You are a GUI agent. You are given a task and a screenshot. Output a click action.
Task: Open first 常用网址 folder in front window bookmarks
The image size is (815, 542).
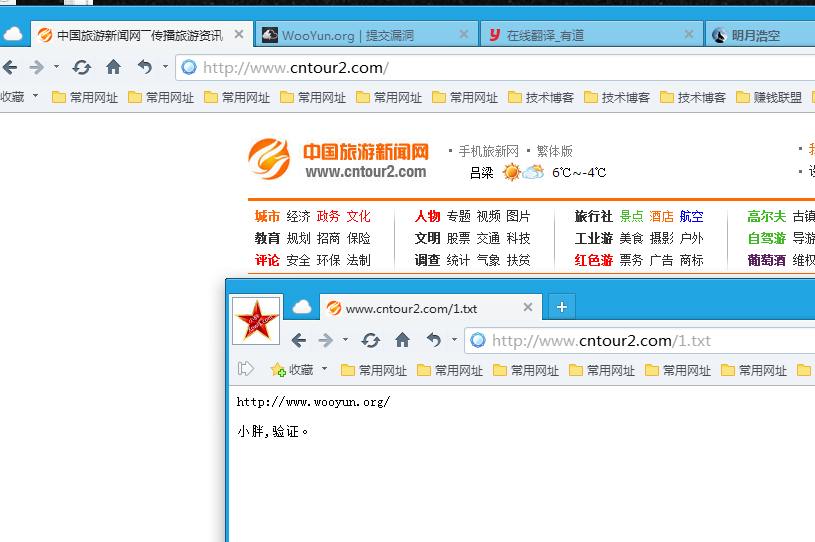click(x=374, y=371)
